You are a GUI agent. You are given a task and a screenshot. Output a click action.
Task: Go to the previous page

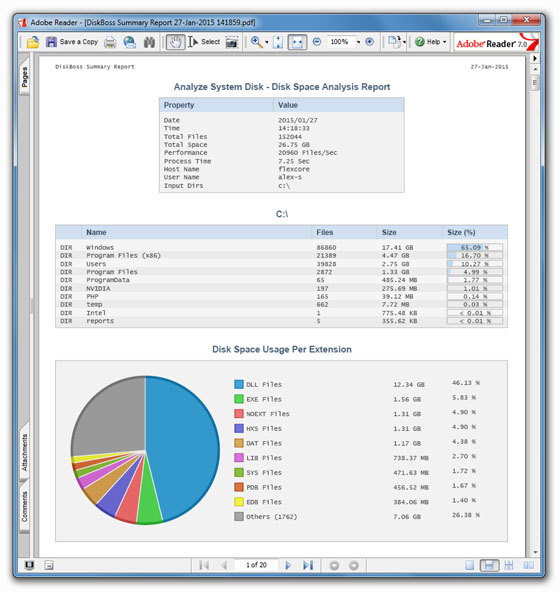[x=224, y=565]
